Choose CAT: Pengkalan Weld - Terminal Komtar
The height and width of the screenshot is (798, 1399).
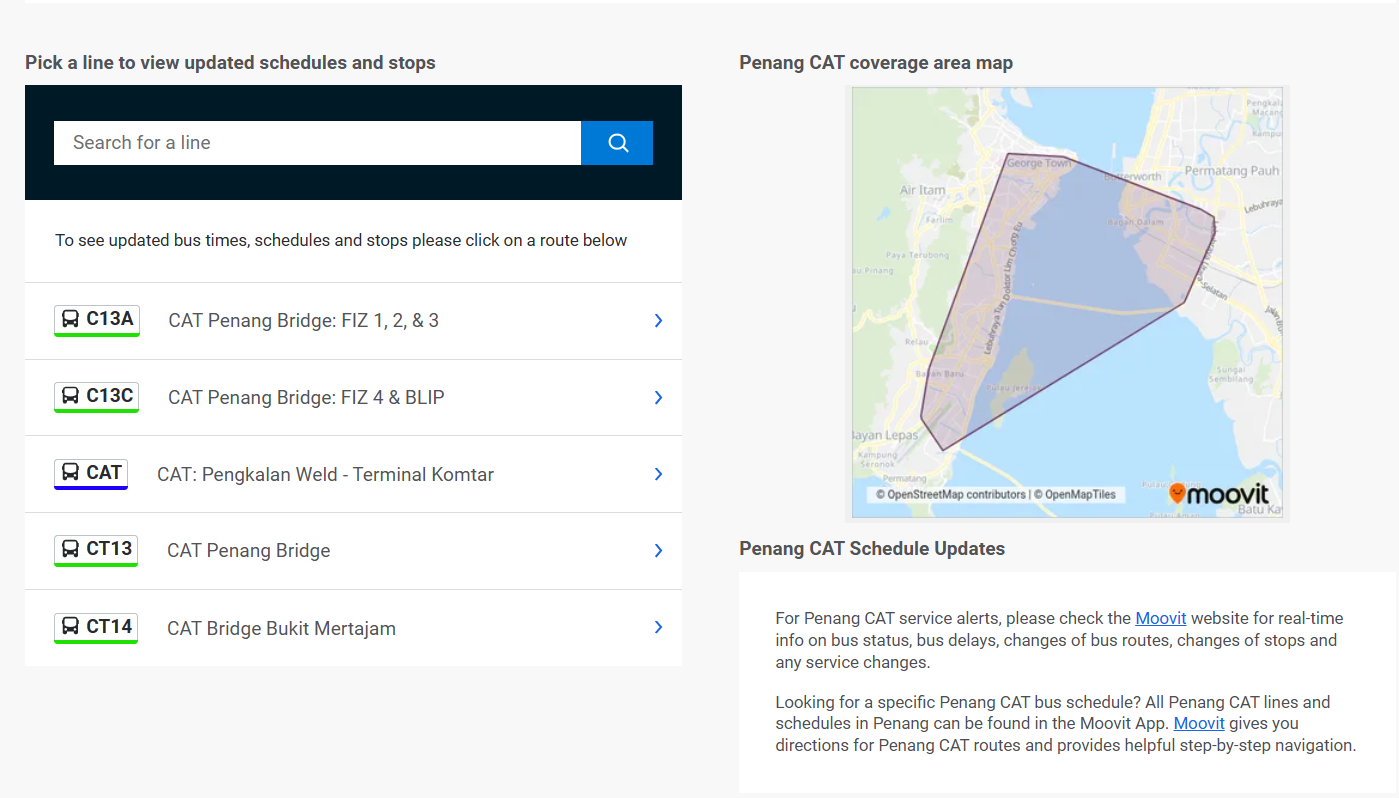pyautogui.click(x=325, y=474)
